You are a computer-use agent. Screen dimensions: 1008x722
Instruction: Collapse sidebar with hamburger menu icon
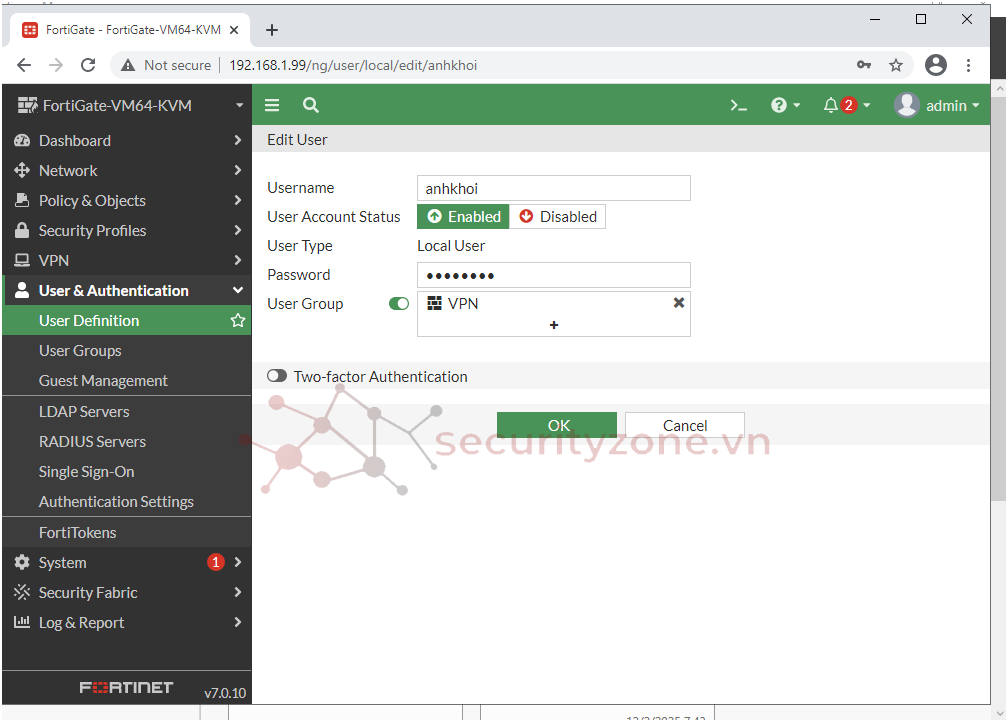(272, 105)
